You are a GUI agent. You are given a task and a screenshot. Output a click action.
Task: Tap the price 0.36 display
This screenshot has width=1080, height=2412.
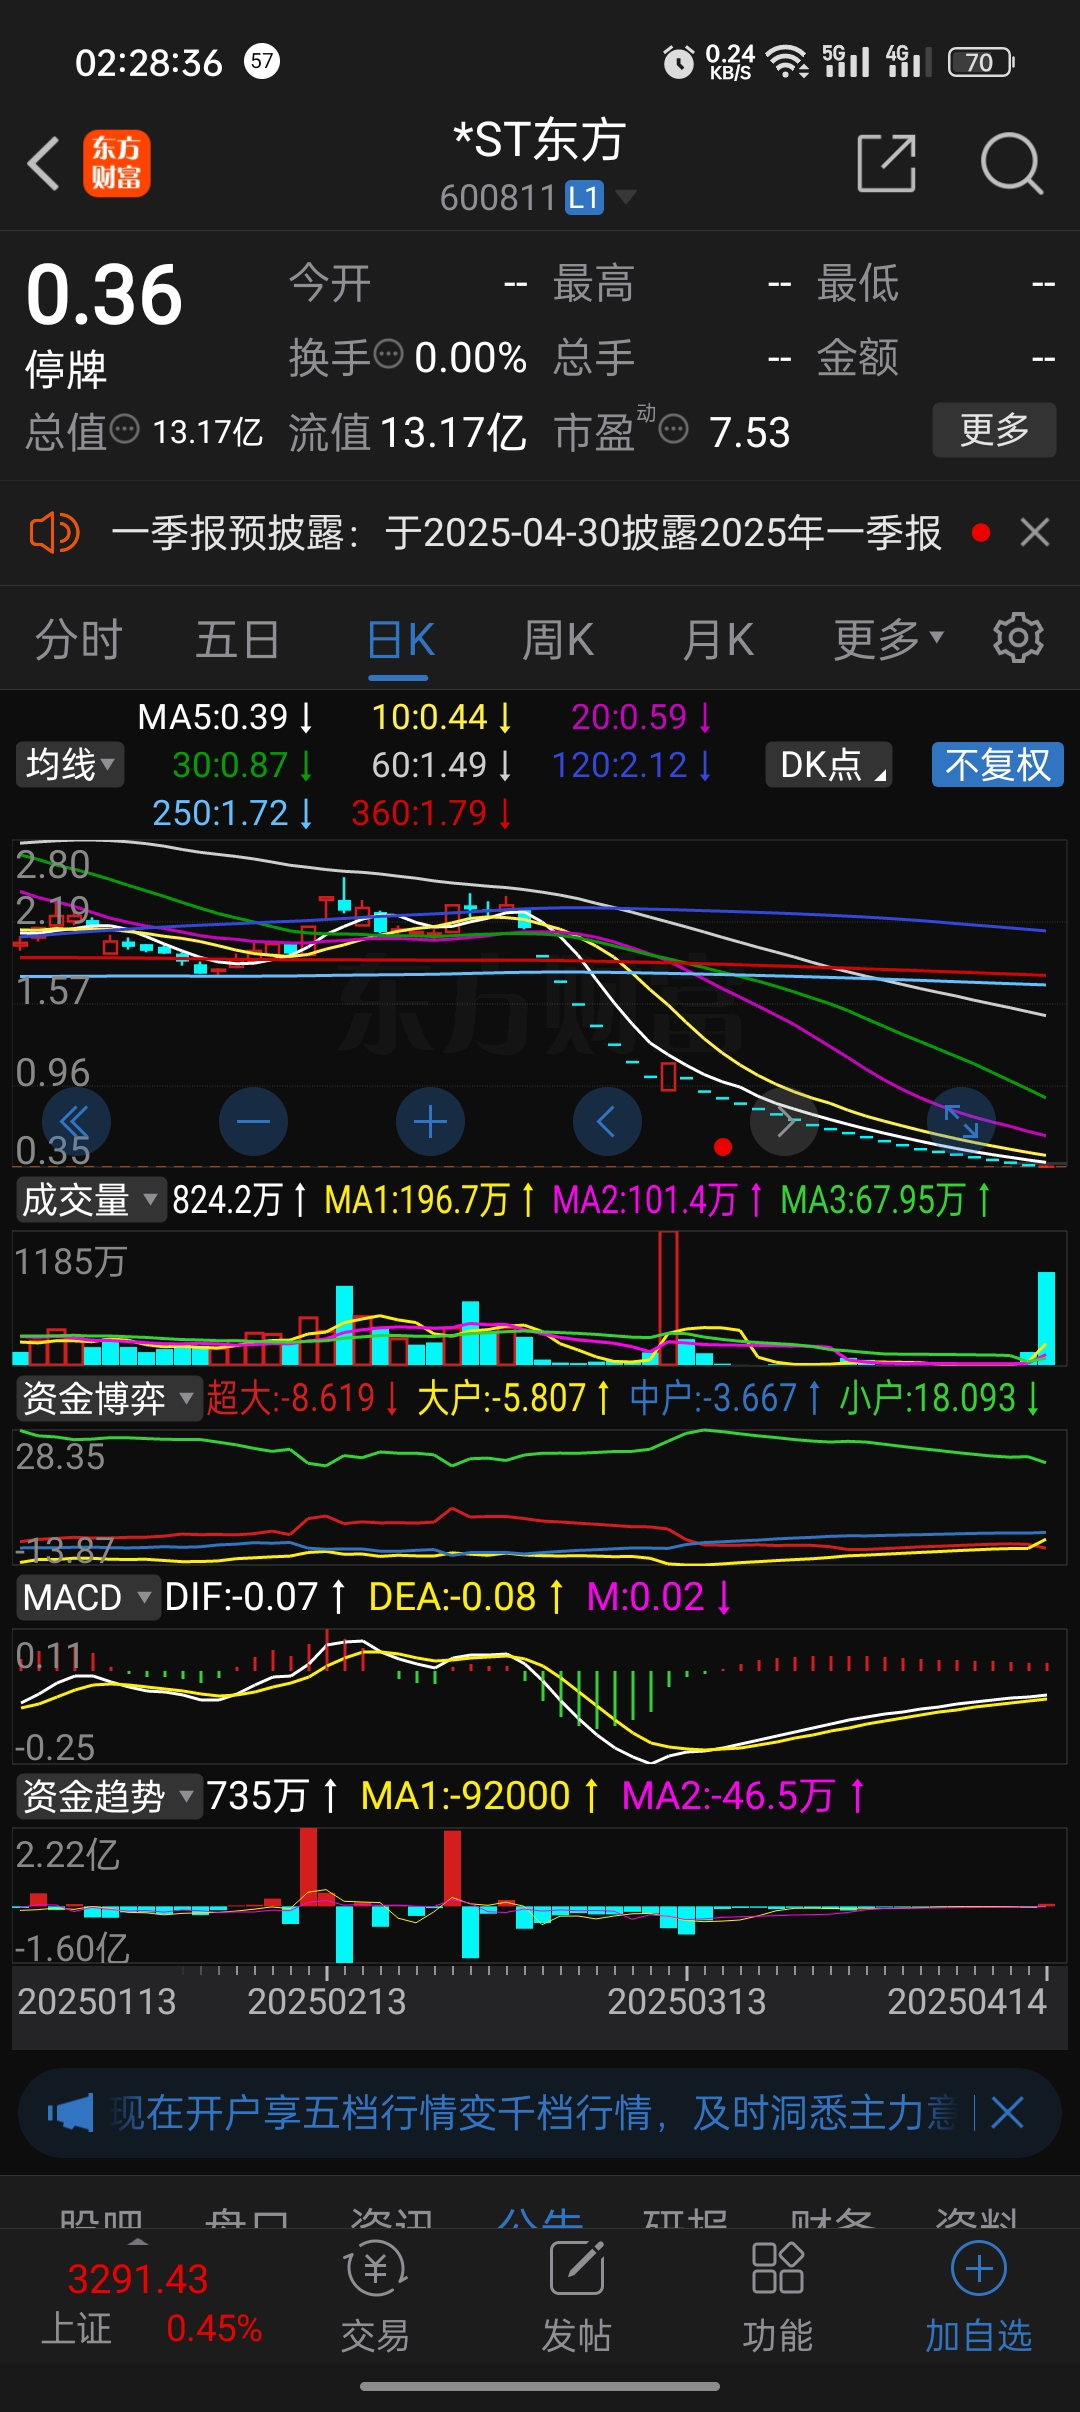[104, 295]
